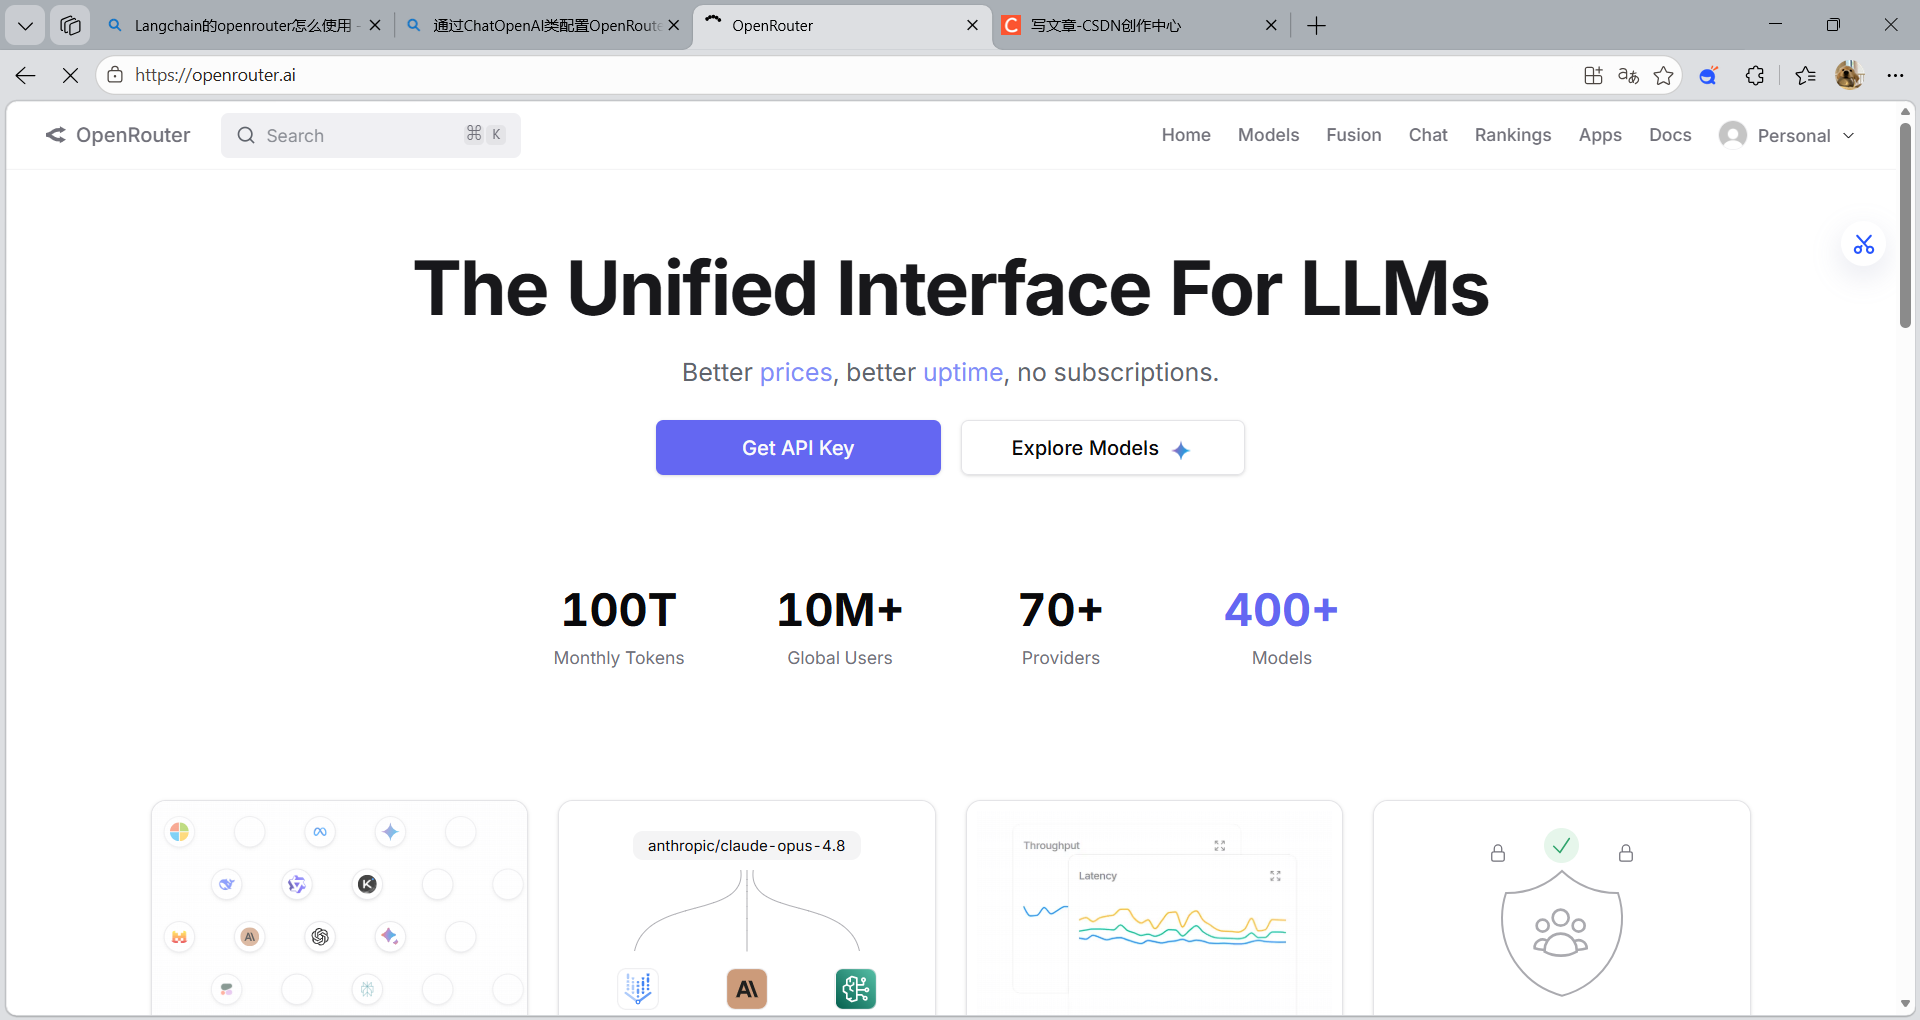Click the translate page icon in the address bar
The height and width of the screenshot is (1020, 1920).
[1628, 75]
